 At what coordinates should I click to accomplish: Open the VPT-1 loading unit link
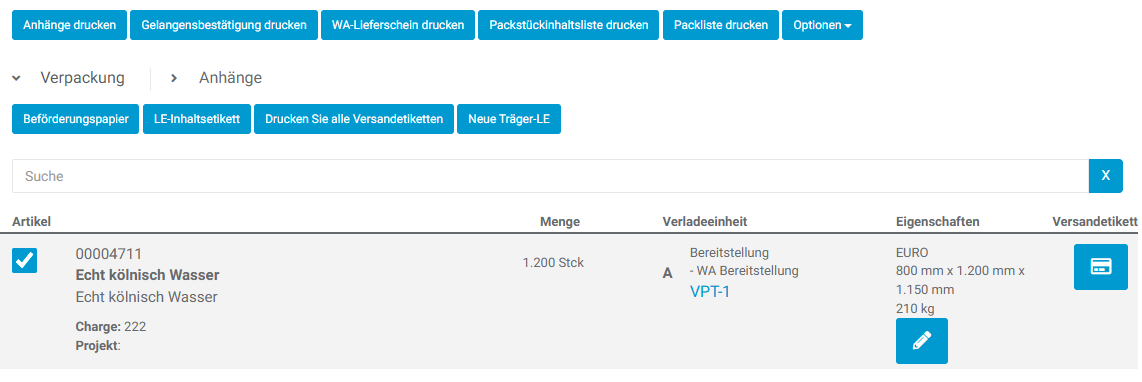[709, 292]
